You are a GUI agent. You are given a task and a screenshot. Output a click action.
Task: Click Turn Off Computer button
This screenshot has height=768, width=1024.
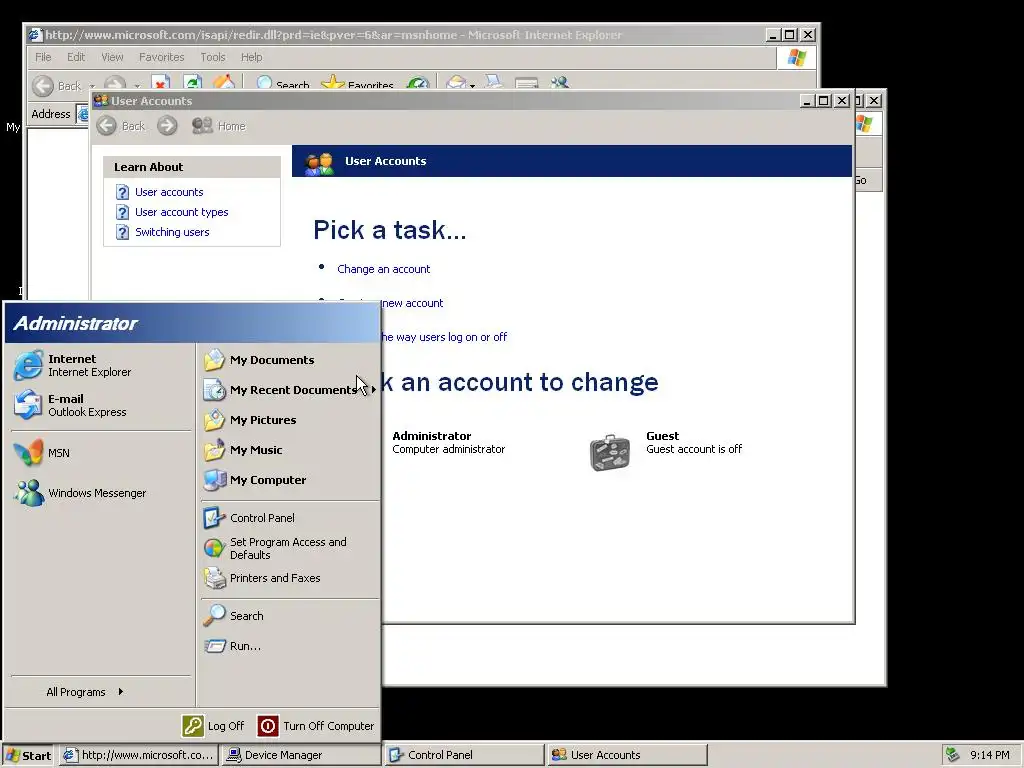point(316,726)
